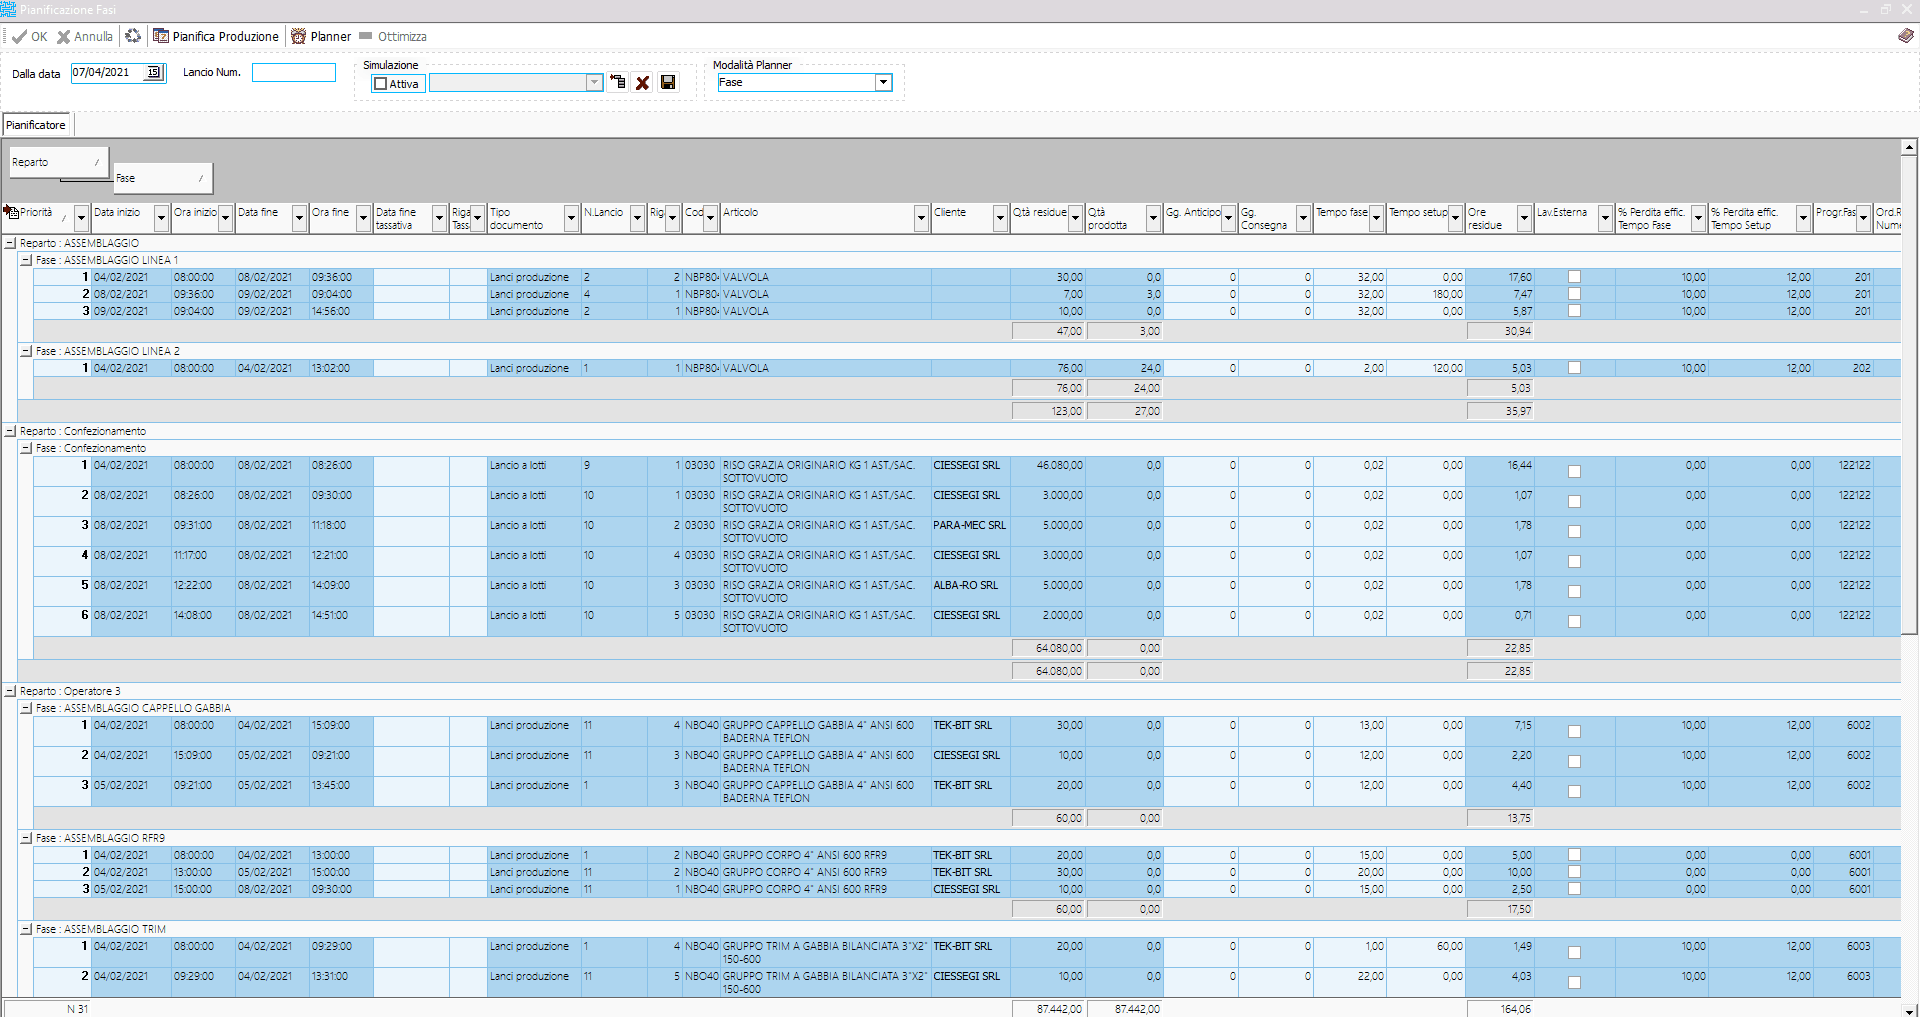Click the new simulation icon
The height and width of the screenshot is (1017, 1920).
(x=618, y=82)
